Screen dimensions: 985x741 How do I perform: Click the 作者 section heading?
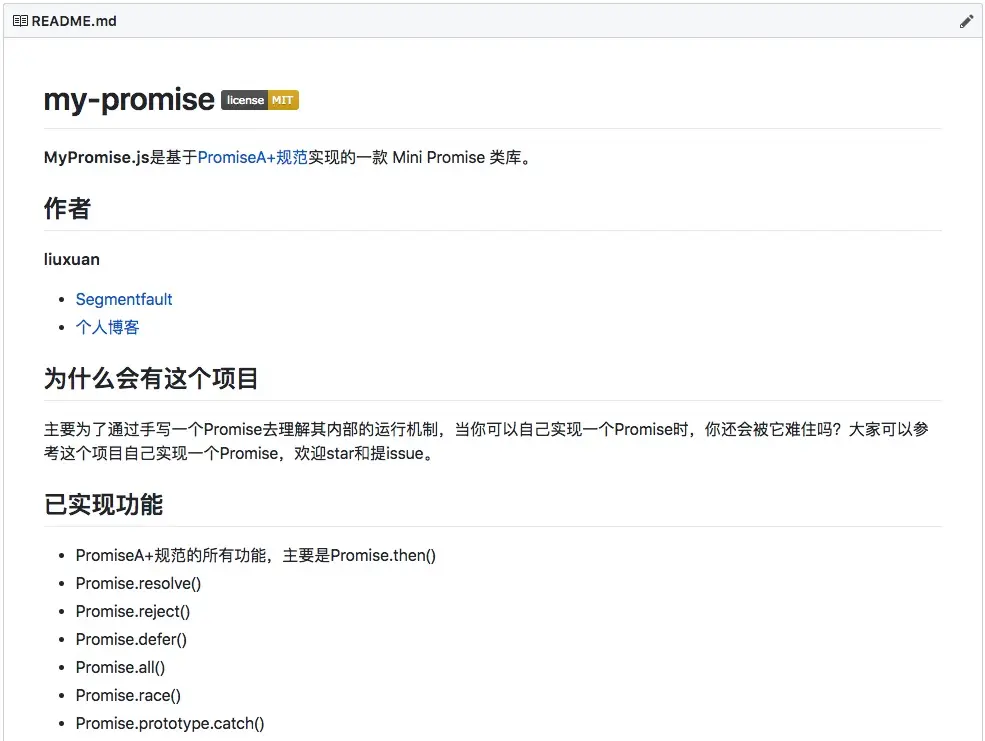pos(66,209)
